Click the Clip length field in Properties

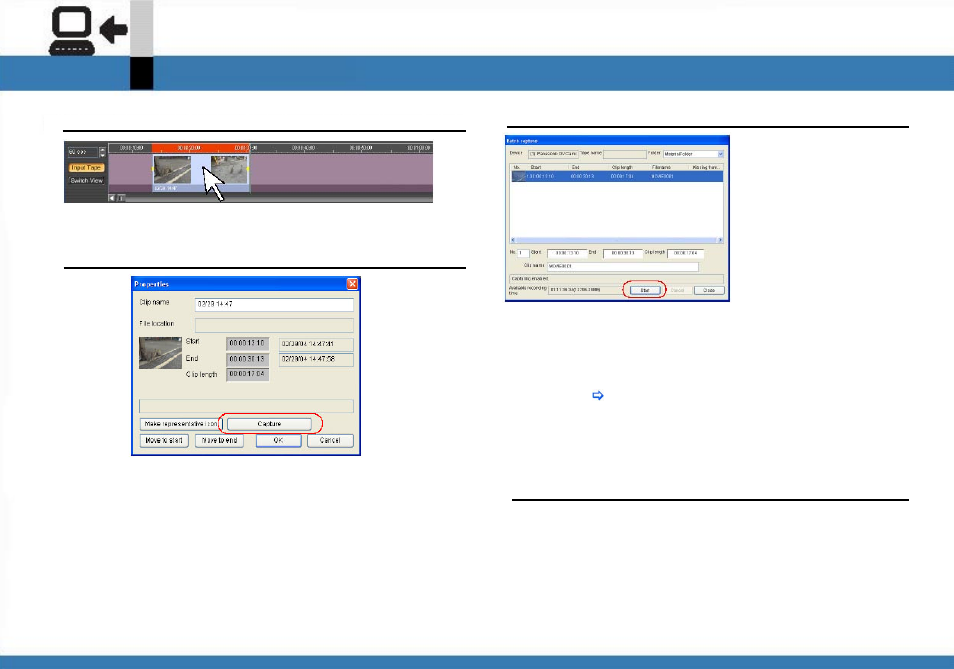coord(248,375)
